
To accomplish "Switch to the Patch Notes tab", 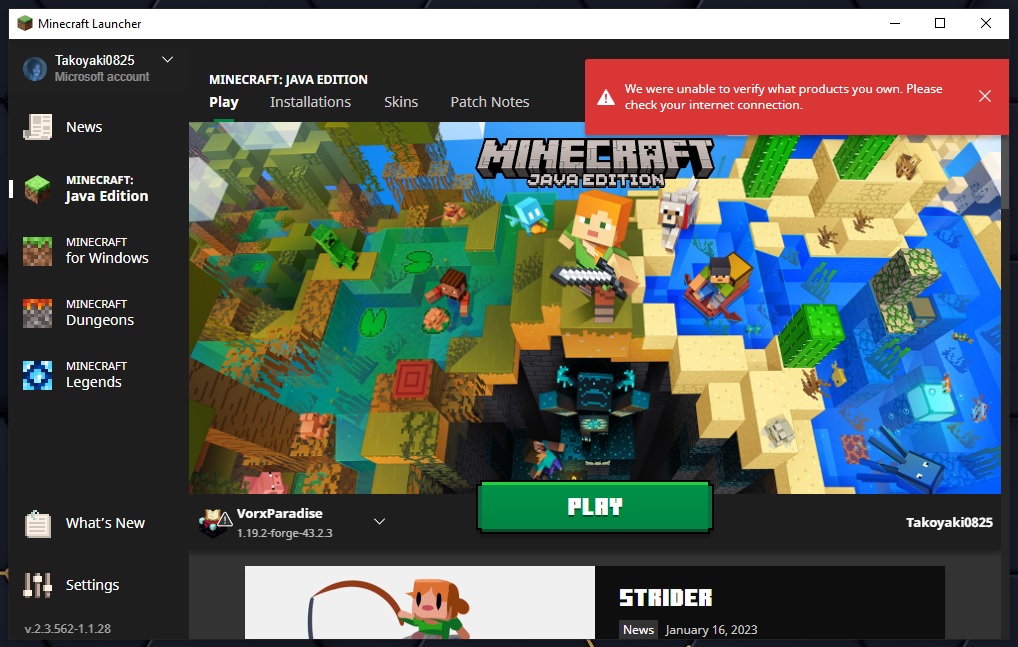I will tap(490, 102).
